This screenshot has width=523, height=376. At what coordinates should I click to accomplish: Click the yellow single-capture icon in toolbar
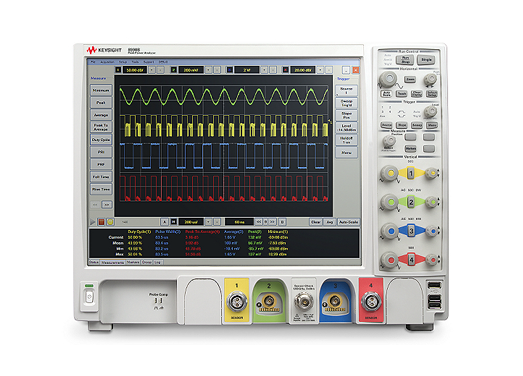(x=110, y=222)
